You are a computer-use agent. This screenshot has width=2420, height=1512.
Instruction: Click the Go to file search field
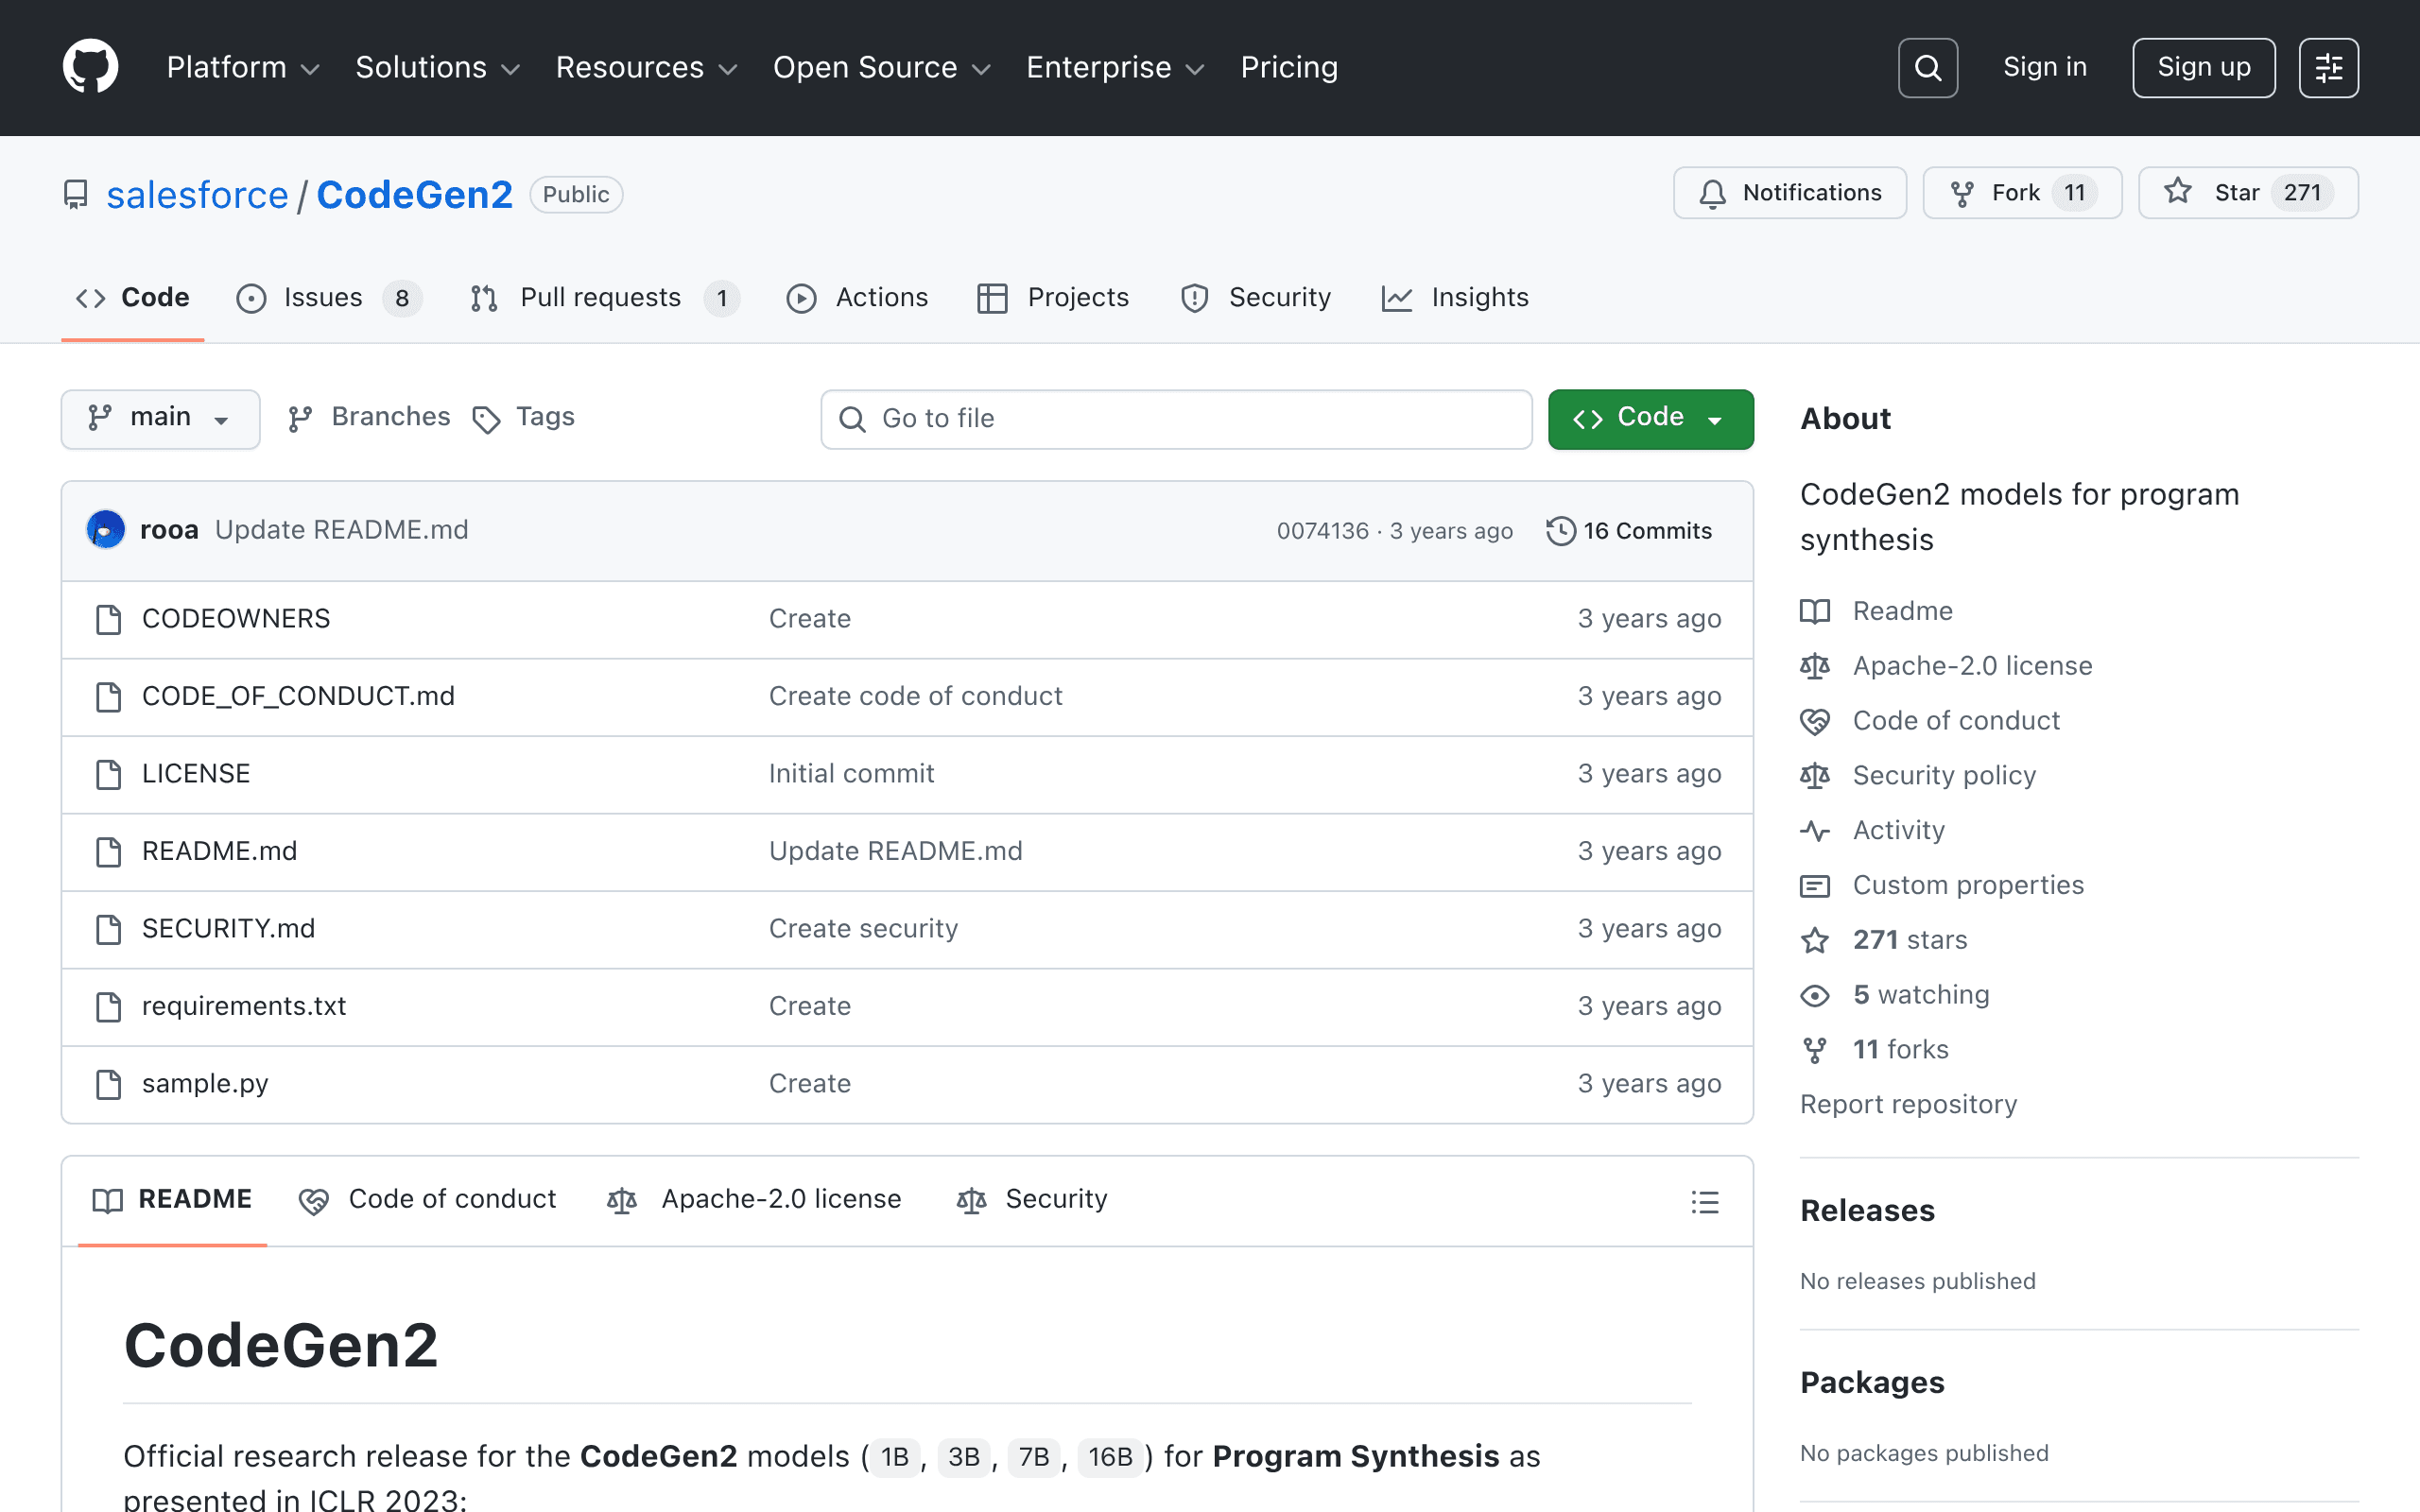[1176, 419]
